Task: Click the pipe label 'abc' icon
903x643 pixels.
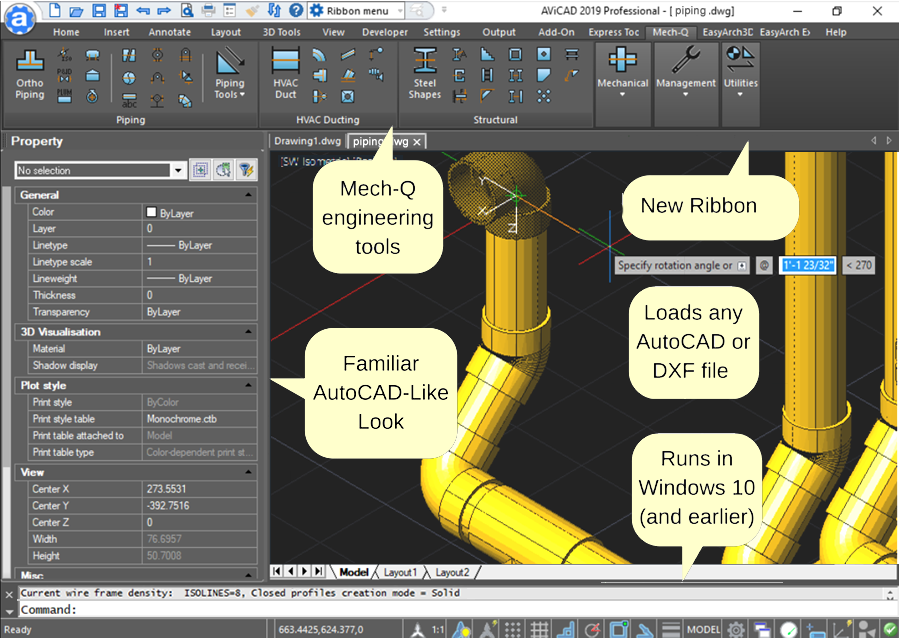Action: click(129, 100)
